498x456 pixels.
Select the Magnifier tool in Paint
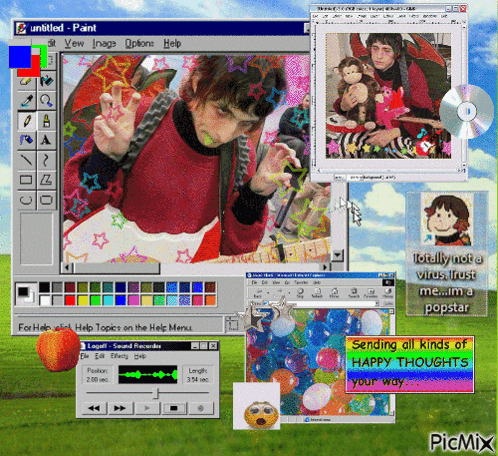(46, 101)
